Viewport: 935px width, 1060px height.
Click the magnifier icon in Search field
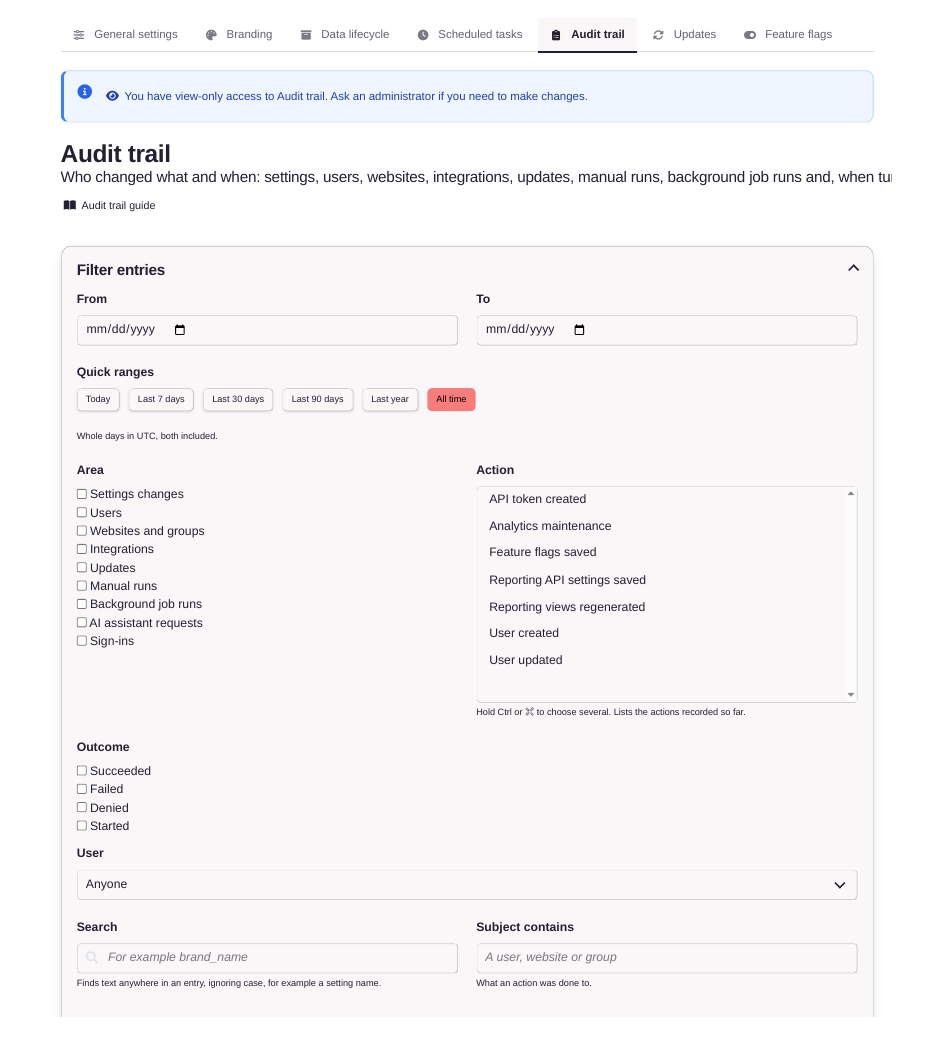point(92,957)
